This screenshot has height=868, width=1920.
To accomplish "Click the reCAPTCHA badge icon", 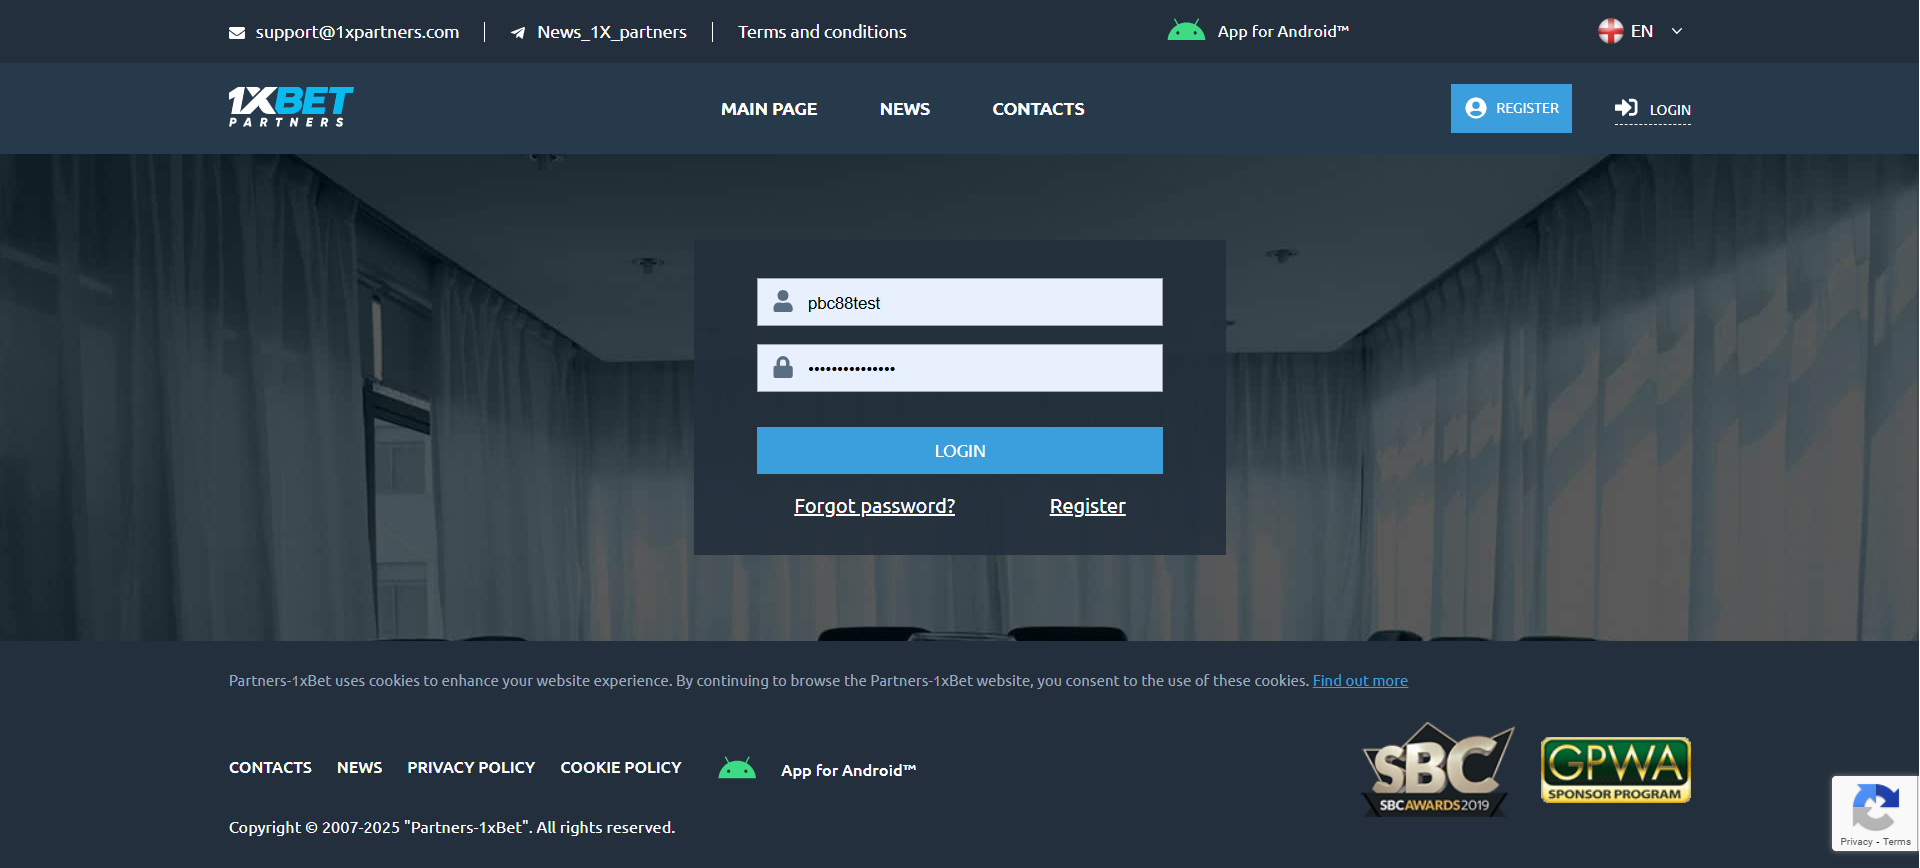I will tap(1875, 808).
